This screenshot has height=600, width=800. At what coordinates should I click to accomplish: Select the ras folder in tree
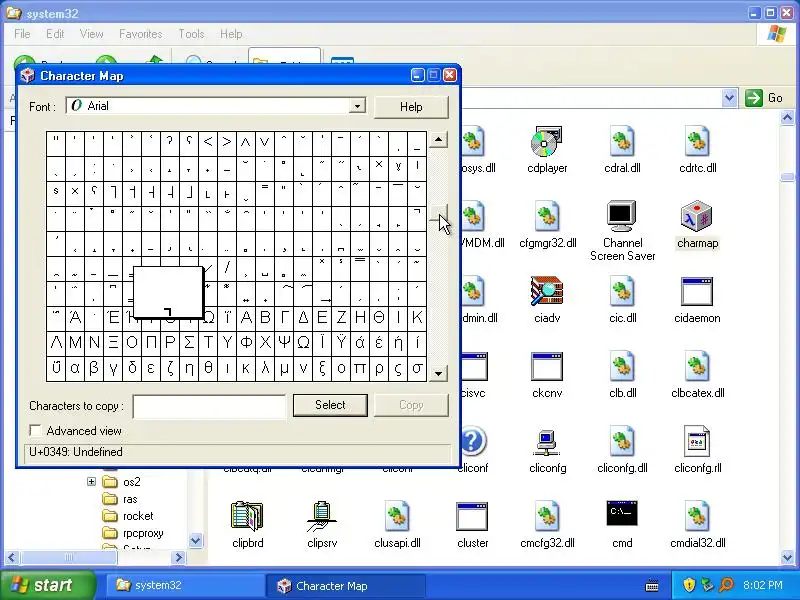tap(120, 499)
